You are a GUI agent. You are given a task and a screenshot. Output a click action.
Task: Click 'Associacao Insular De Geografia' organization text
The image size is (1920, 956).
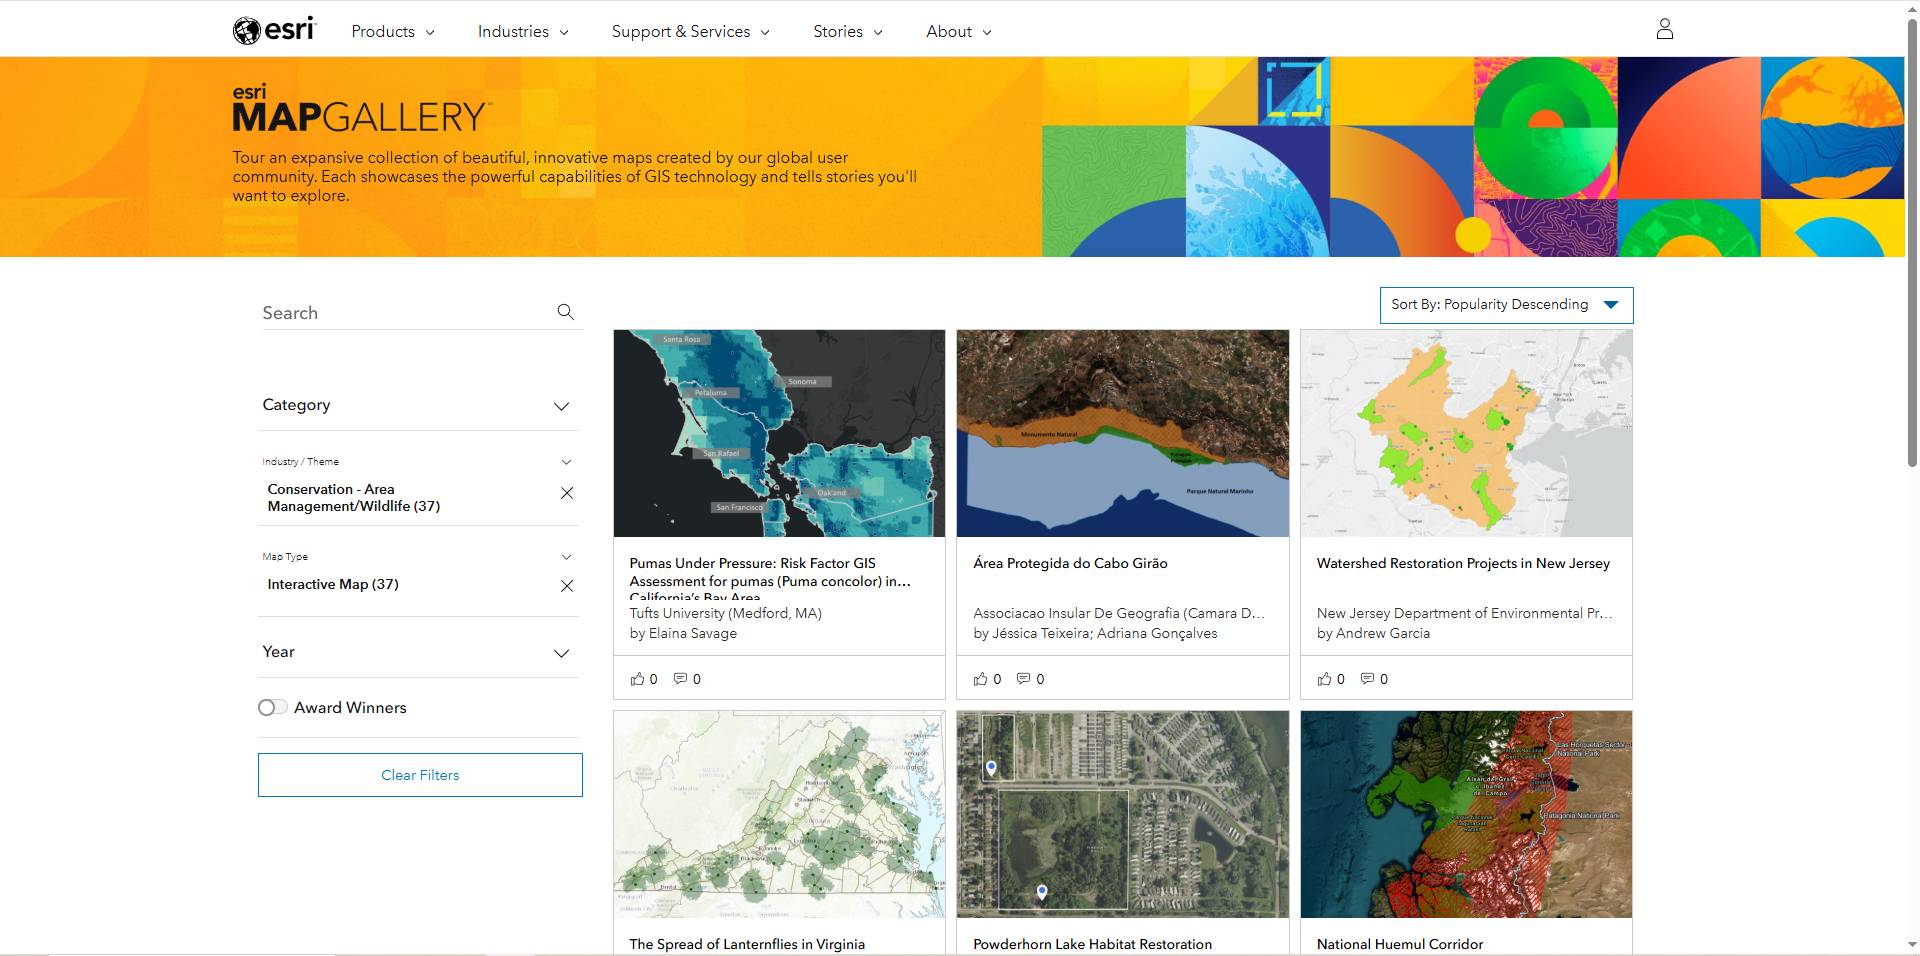click(x=1119, y=613)
